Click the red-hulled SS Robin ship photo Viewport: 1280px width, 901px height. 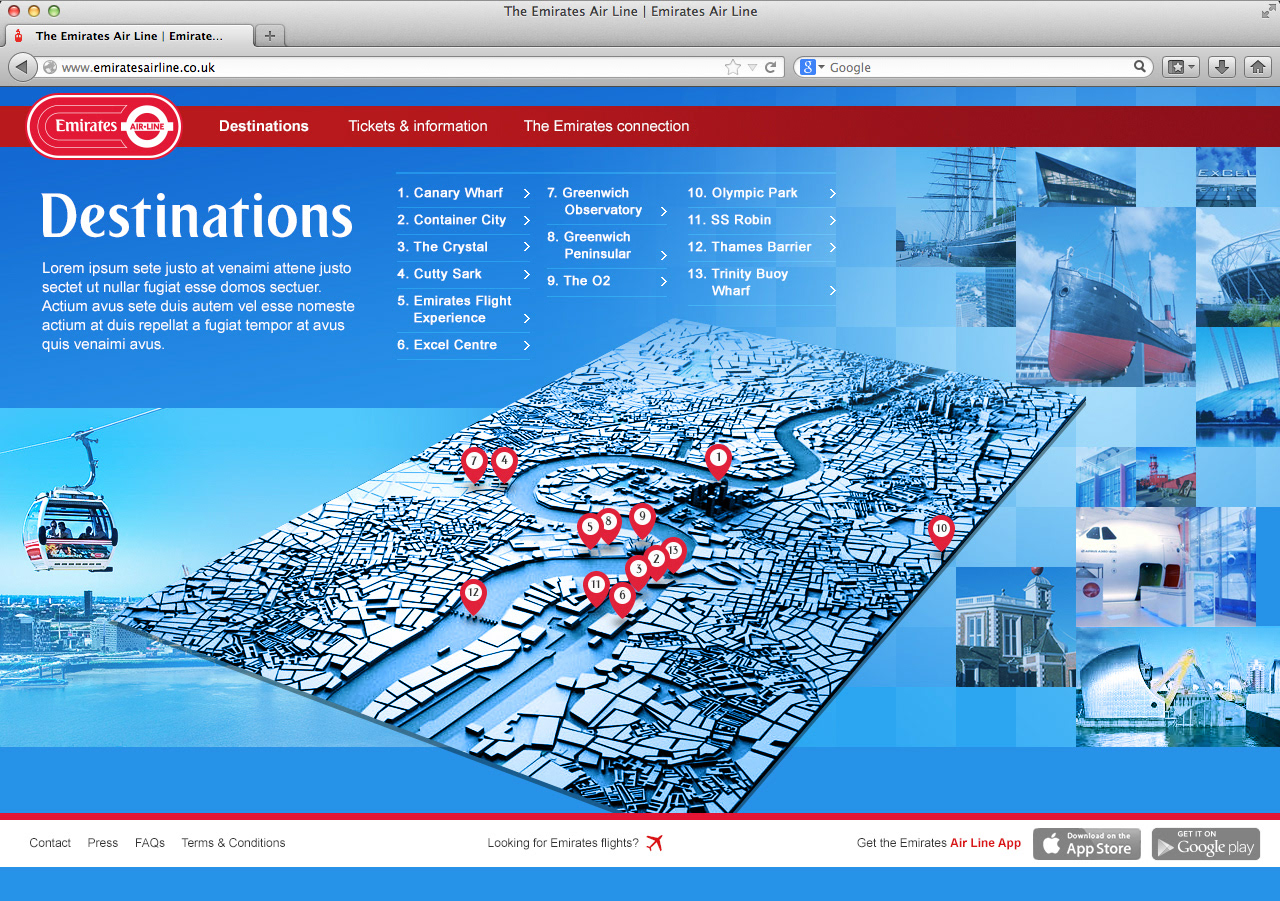pyautogui.click(x=1105, y=297)
